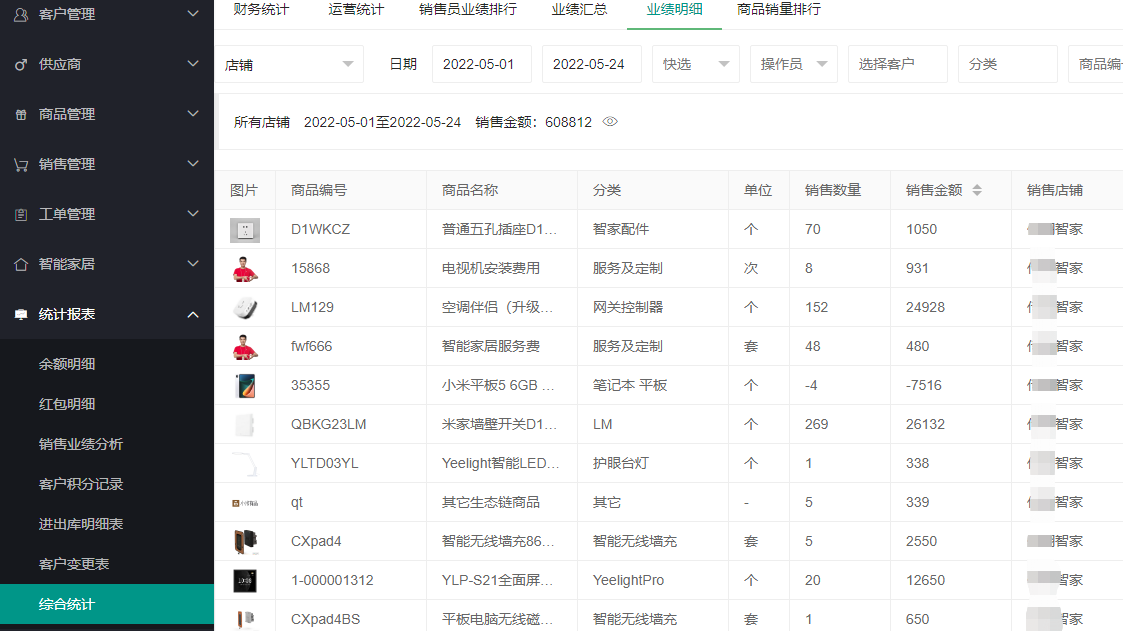The image size is (1123, 631).
Task: Open 红包明细 in the sidebar
Action: [x=67, y=405]
